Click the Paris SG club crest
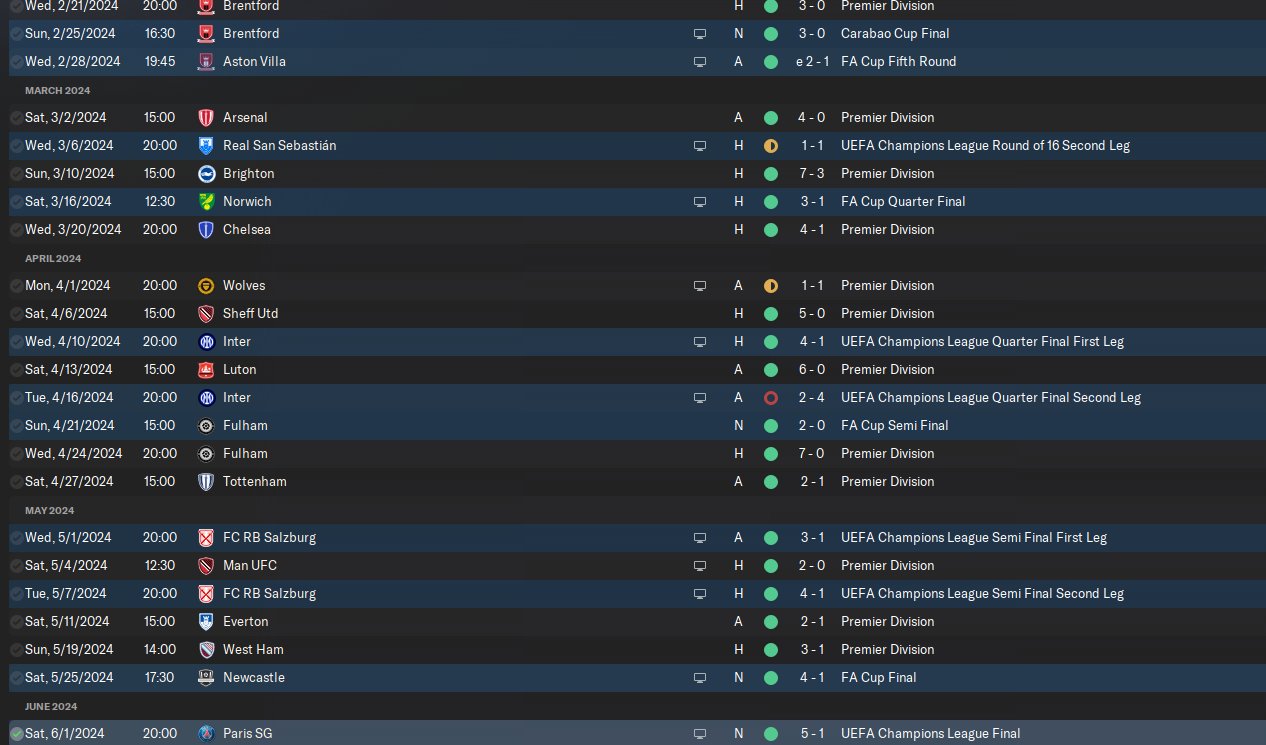 (206, 733)
